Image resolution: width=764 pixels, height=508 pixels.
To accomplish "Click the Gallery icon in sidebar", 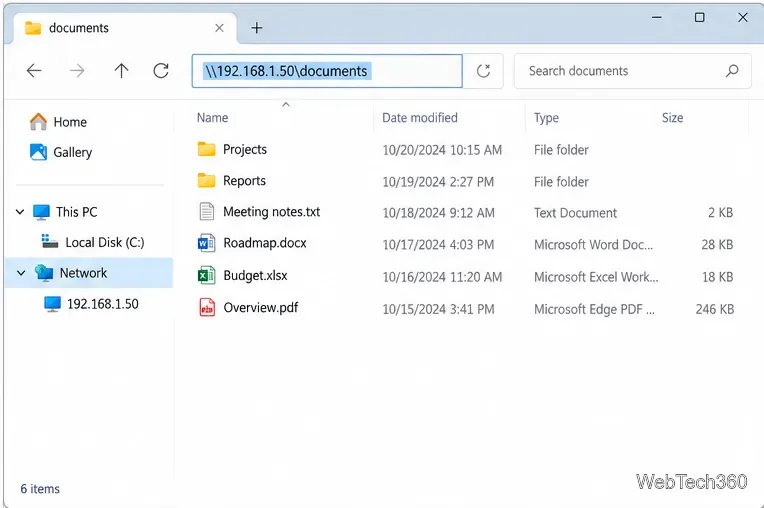I will point(38,152).
